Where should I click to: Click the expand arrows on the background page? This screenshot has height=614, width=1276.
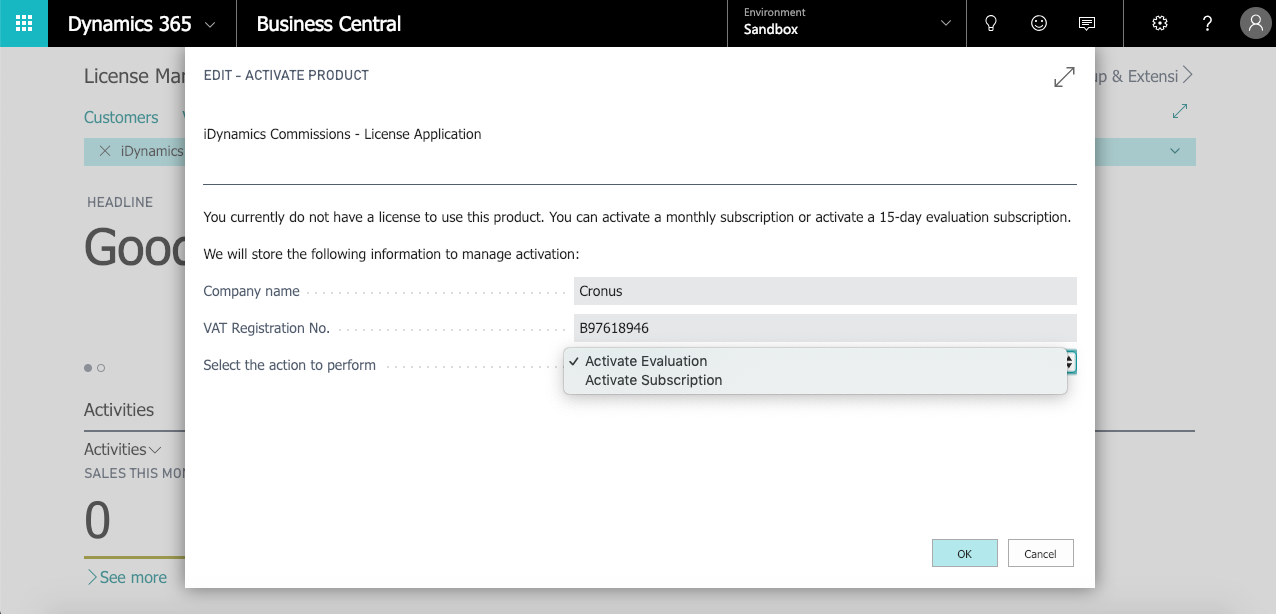[x=1180, y=111]
